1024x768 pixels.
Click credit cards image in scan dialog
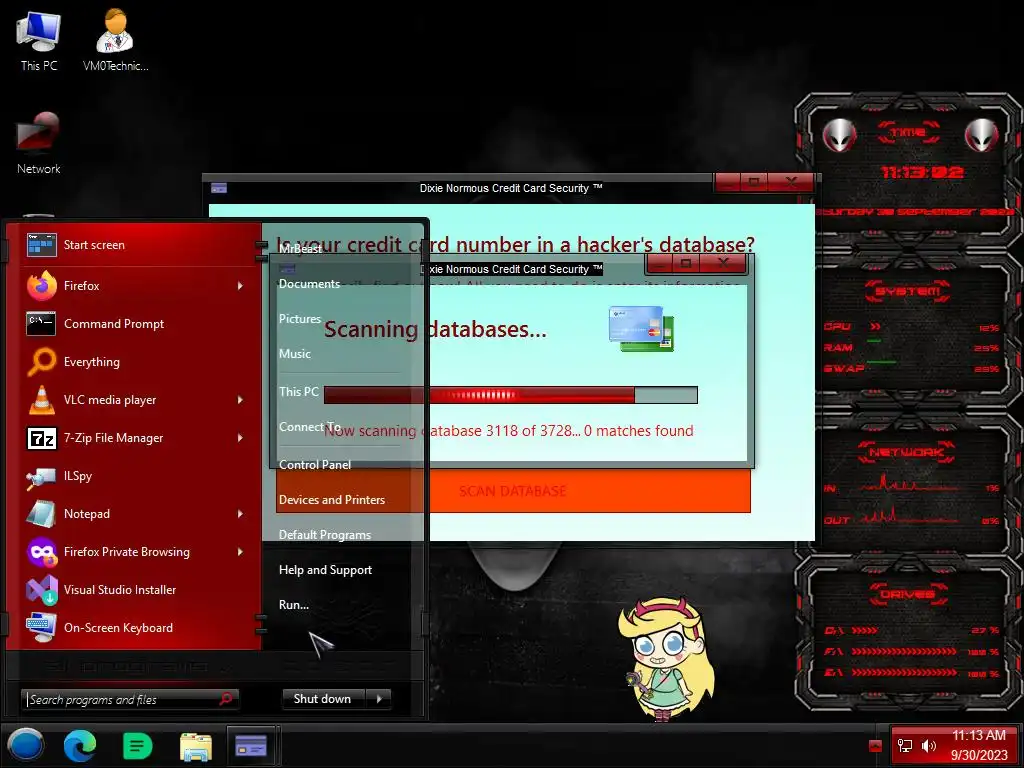(x=641, y=328)
